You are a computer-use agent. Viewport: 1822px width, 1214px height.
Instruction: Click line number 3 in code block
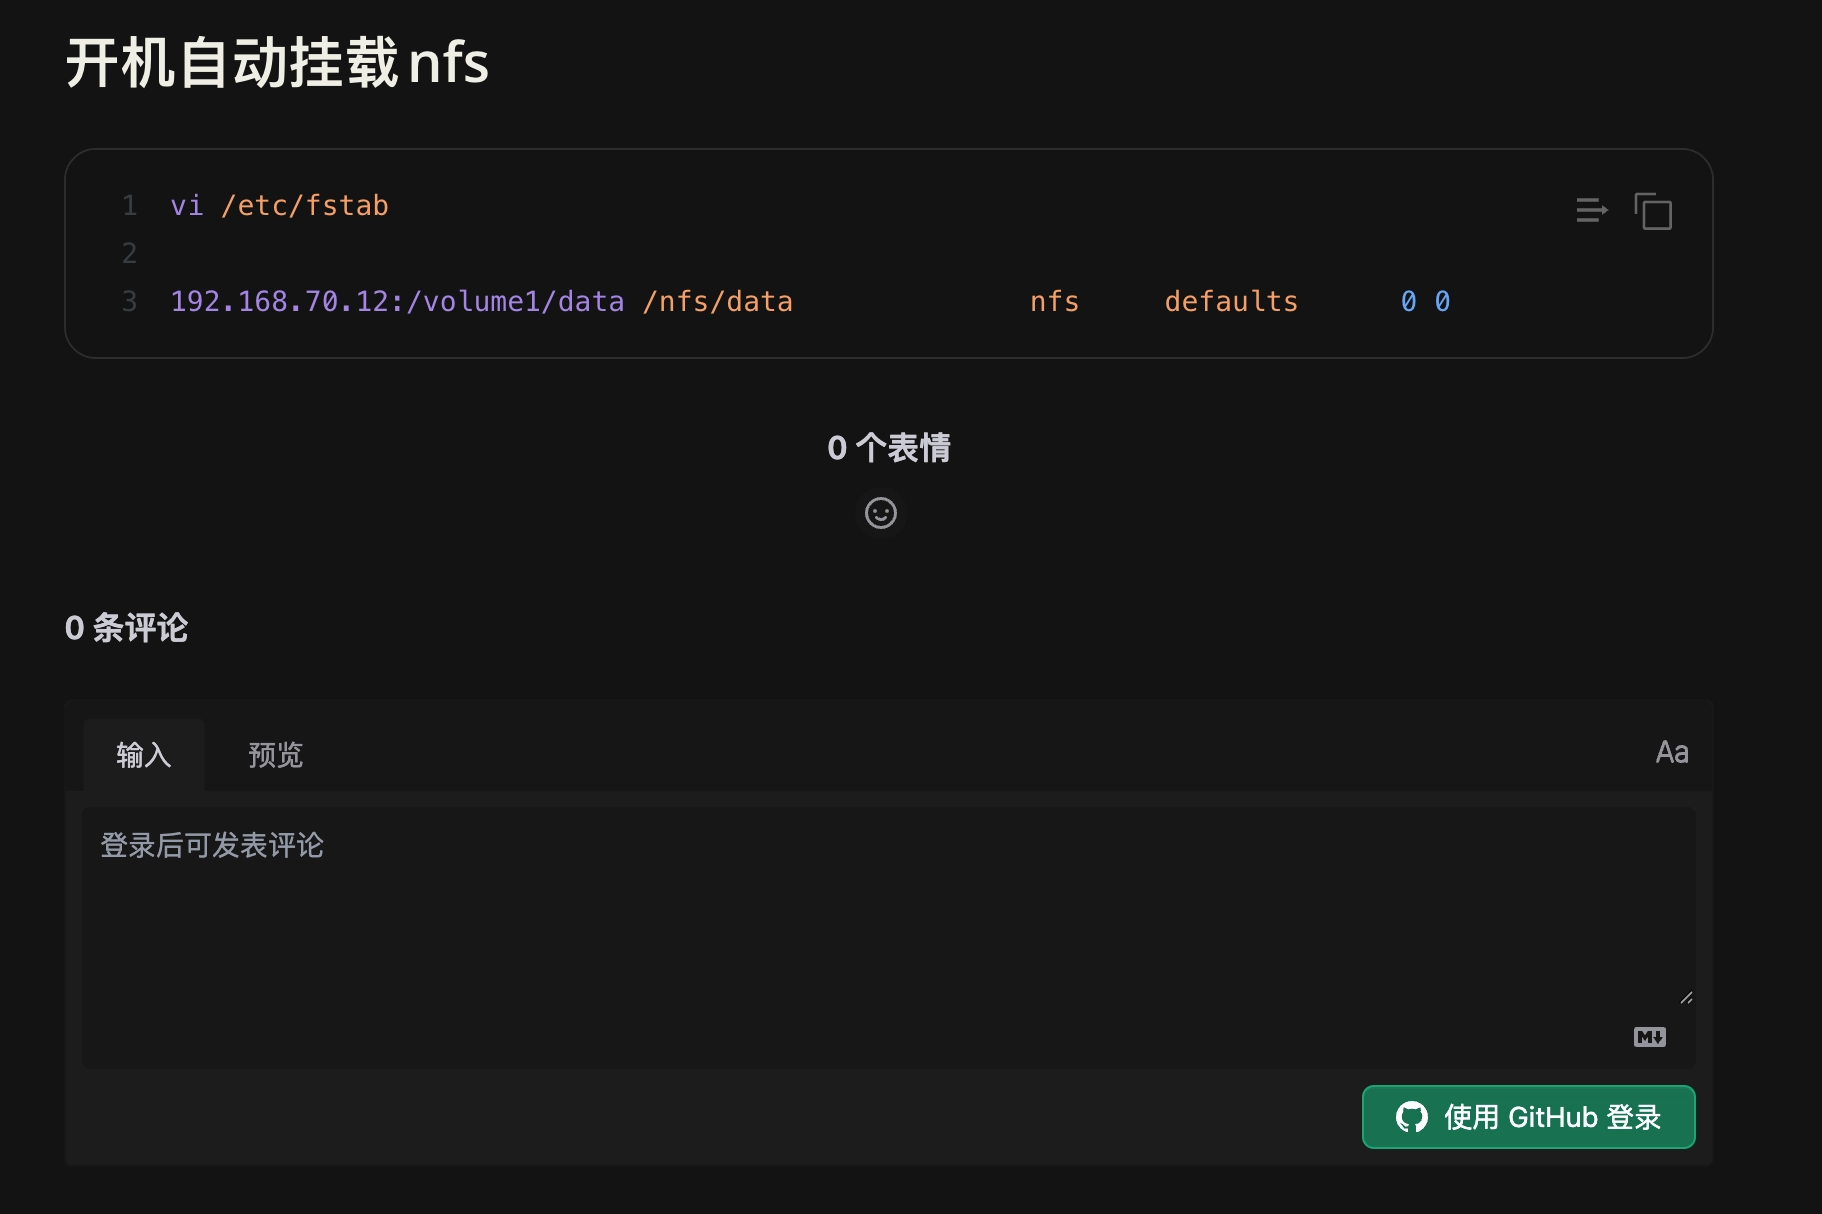129,302
